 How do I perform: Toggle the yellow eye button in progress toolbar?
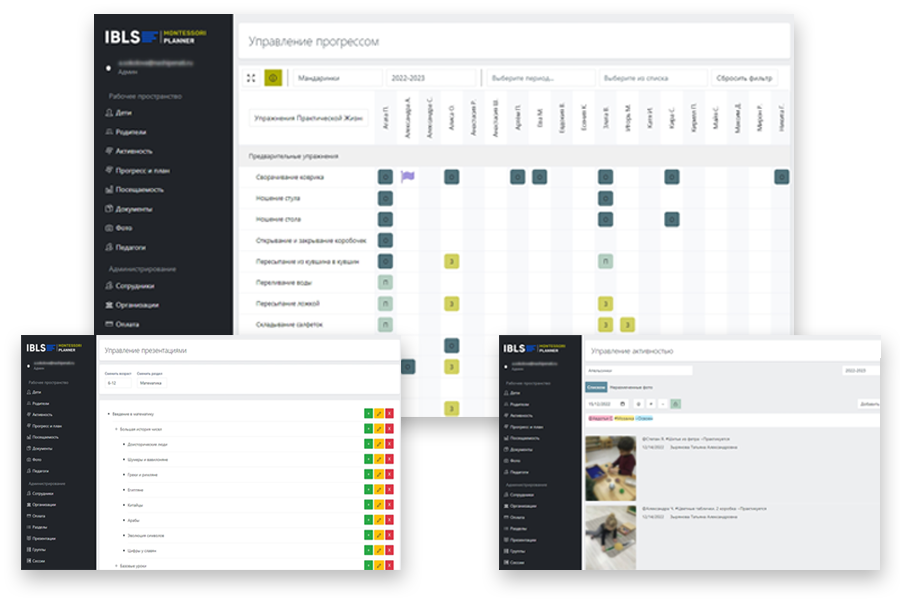tap(273, 78)
